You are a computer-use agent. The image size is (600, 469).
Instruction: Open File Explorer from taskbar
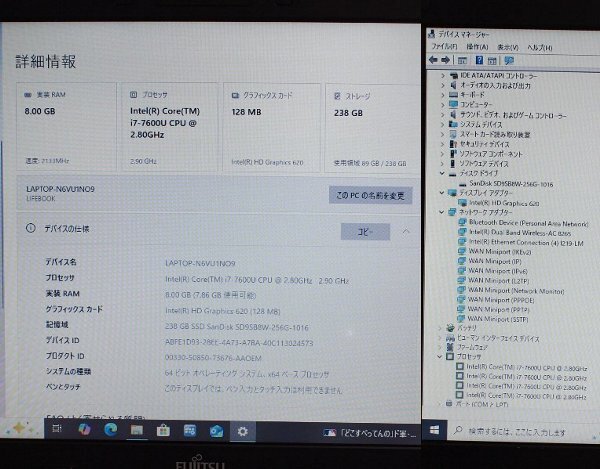pos(137,430)
